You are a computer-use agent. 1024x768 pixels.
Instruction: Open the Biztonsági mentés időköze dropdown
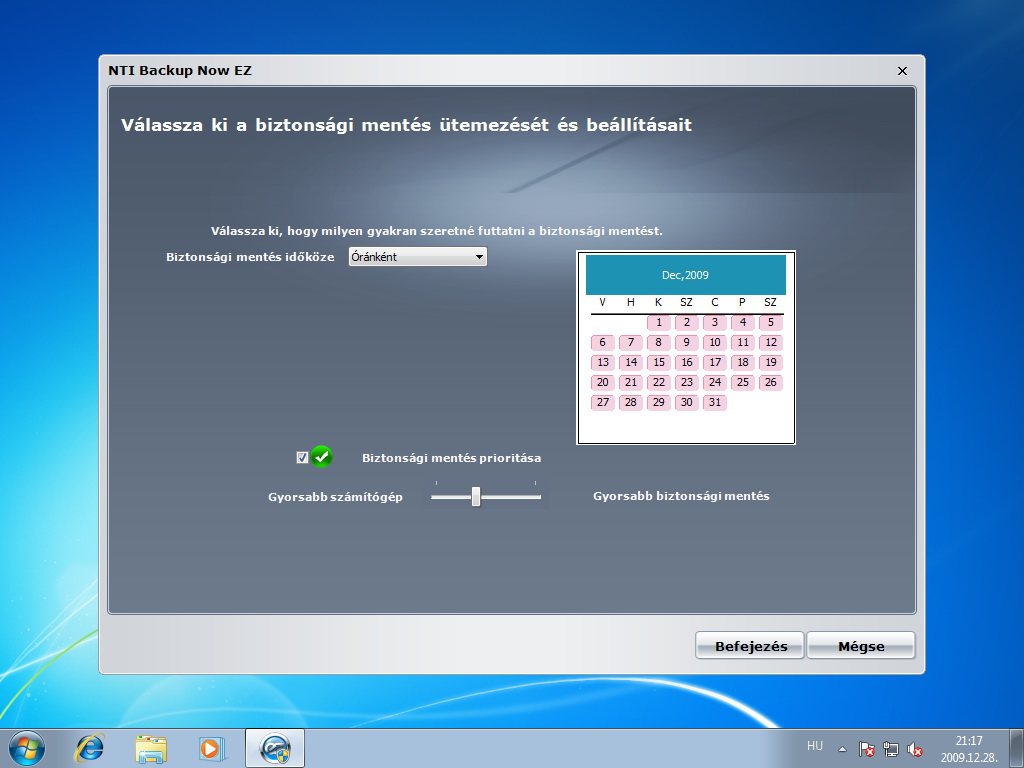pos(418,257)
